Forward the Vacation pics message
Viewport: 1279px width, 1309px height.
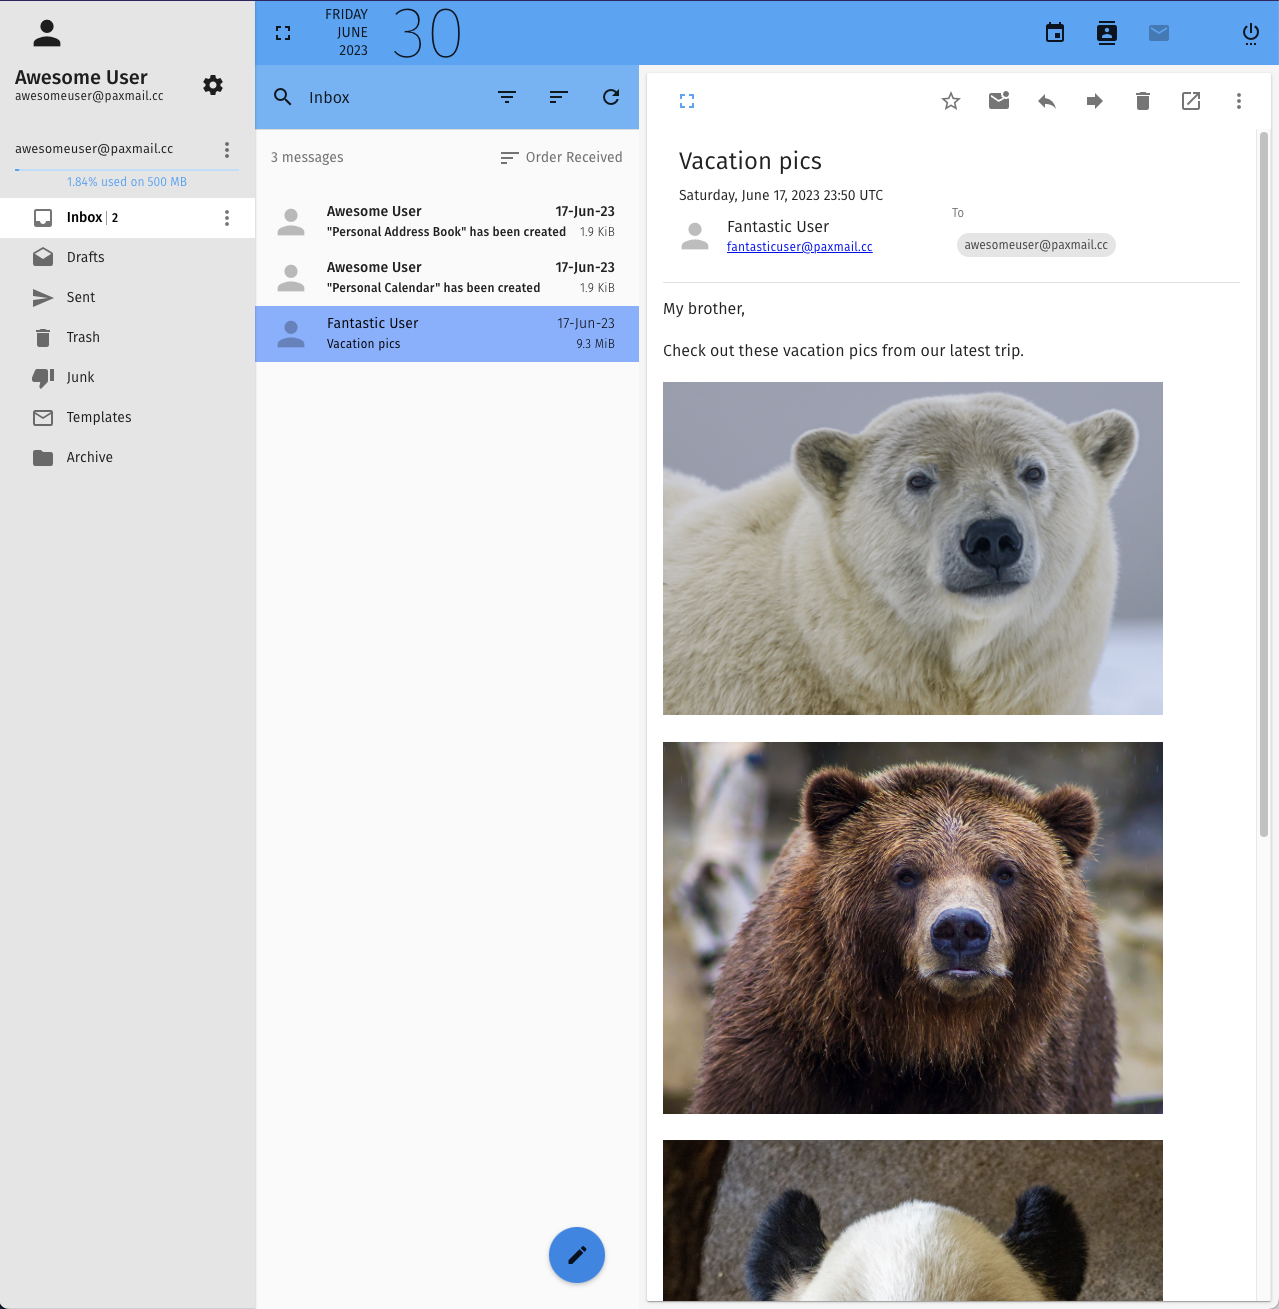(1095, 101)
